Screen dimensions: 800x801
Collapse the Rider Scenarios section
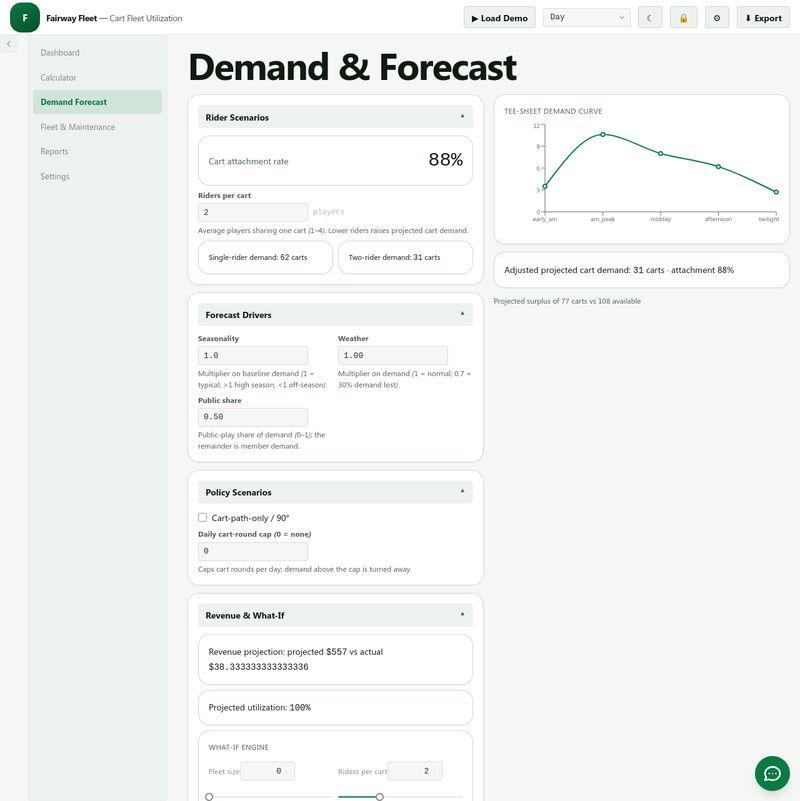coord(335,117)
